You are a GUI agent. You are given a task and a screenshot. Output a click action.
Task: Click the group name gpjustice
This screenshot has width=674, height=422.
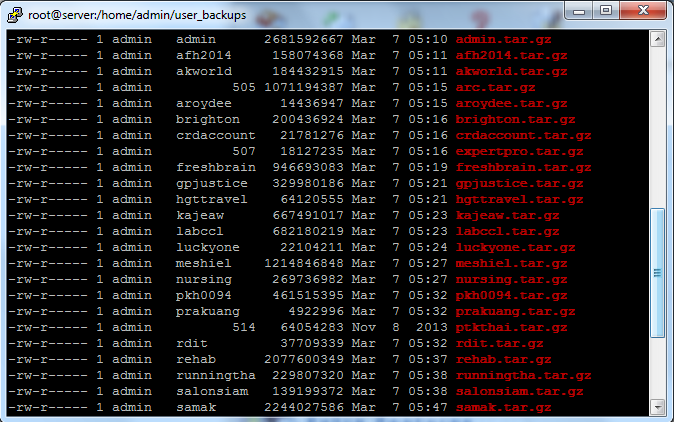[x=211, y=183]
